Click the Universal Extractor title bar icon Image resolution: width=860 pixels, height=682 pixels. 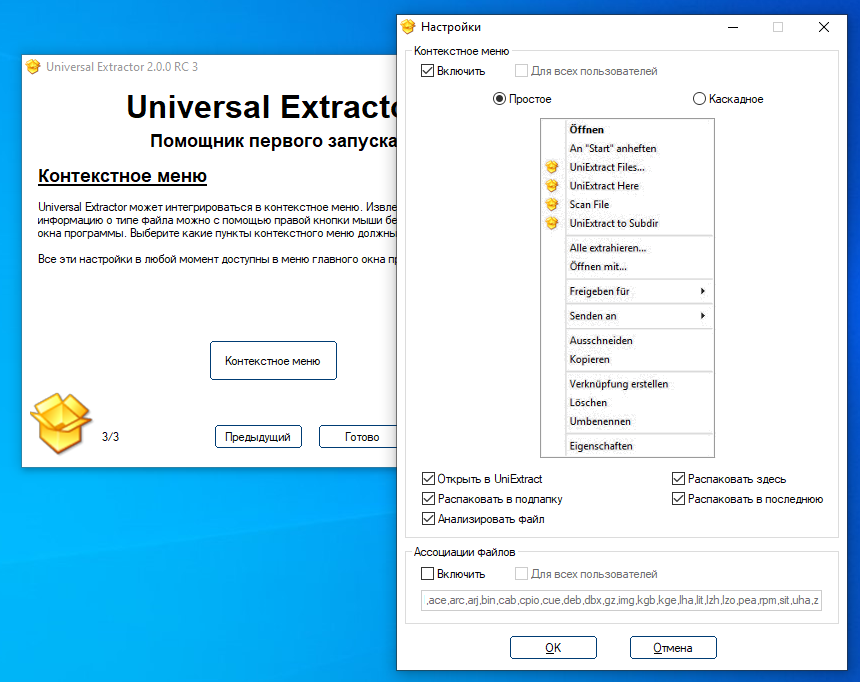click(33, 66)
